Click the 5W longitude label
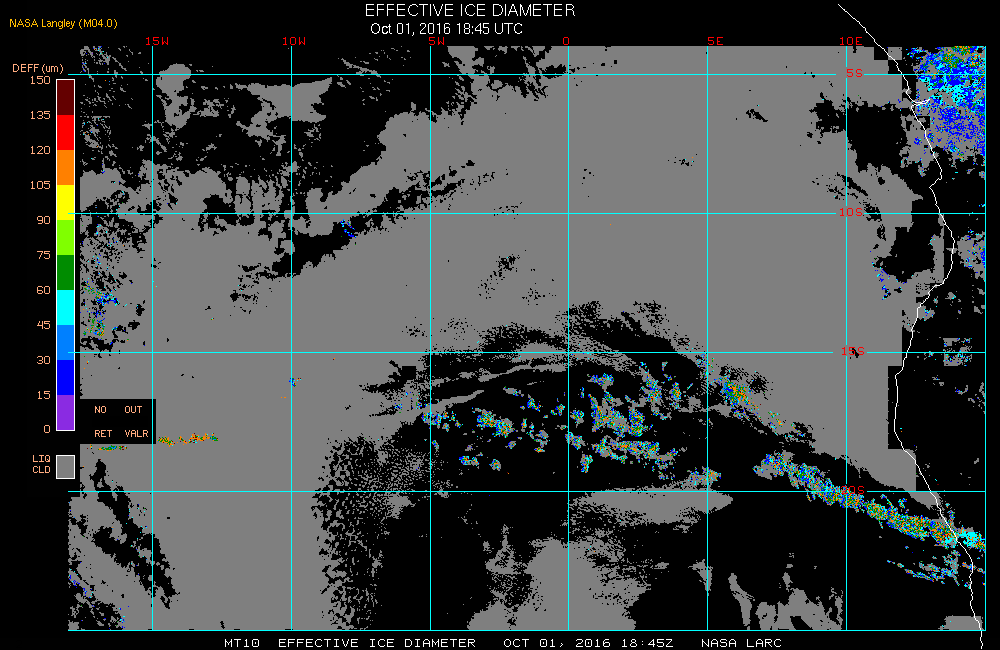The image size is (1000, 650). point(437,41)
